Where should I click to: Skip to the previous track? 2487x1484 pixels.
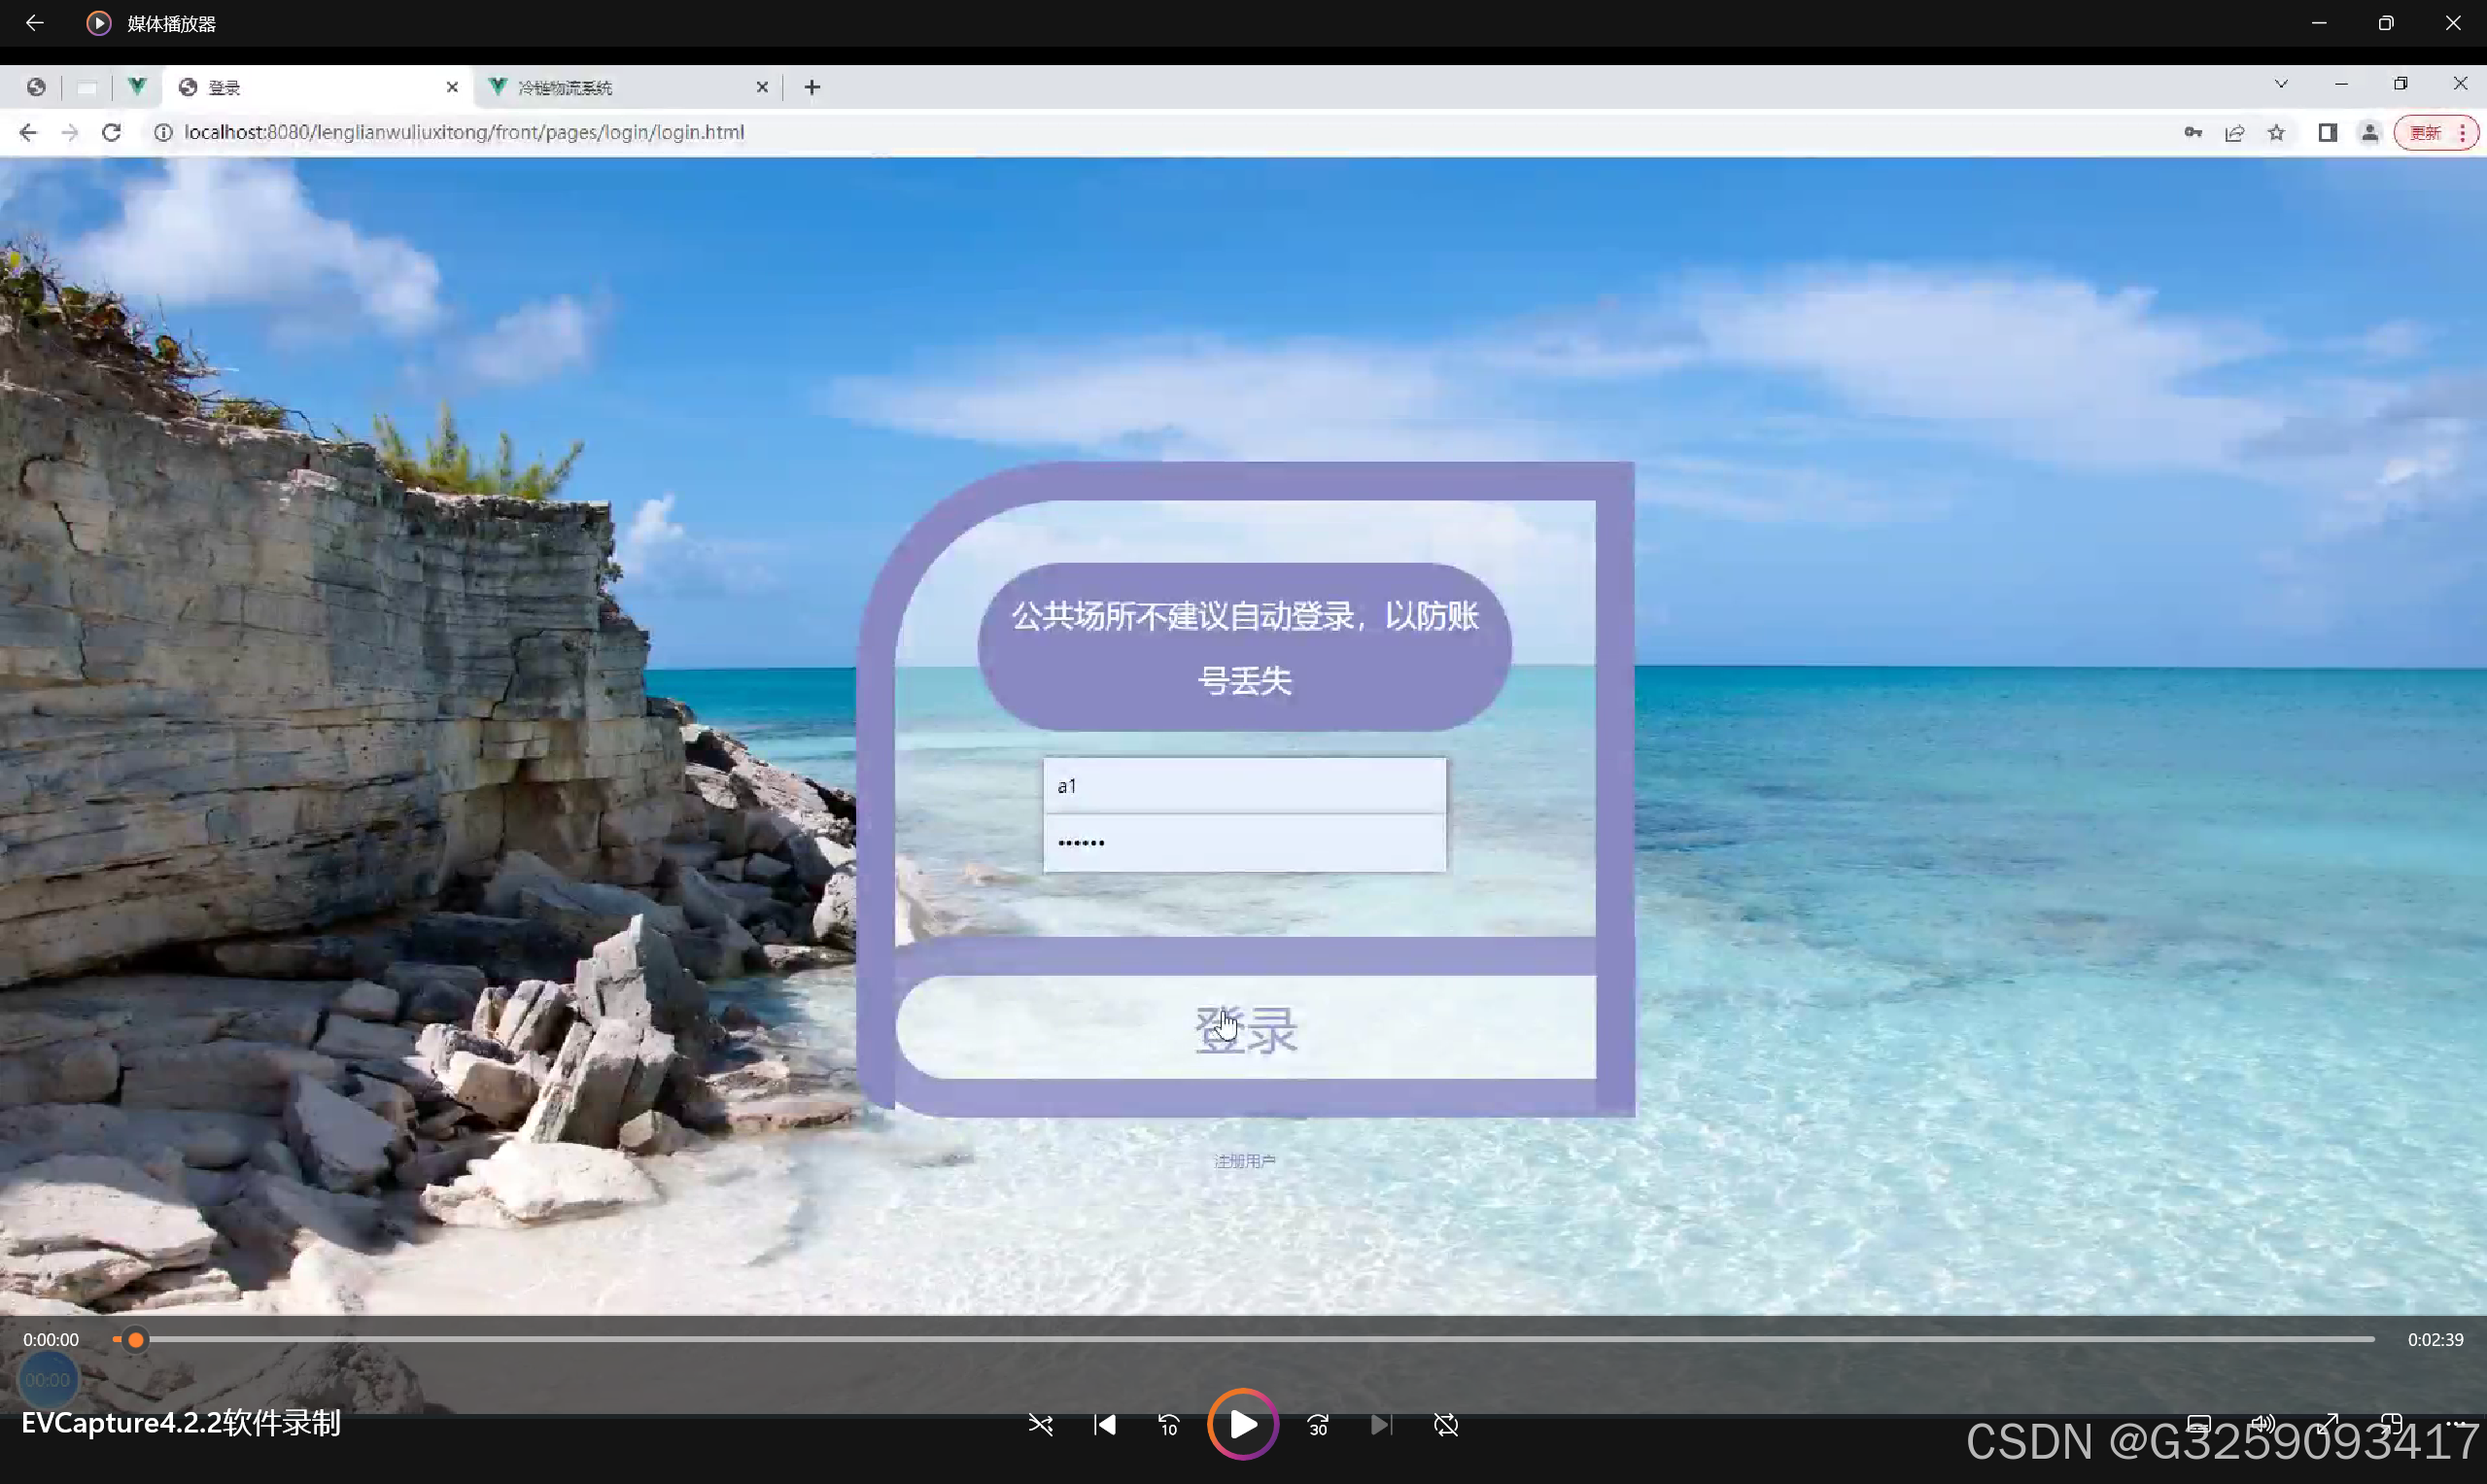[1105, 1425]
